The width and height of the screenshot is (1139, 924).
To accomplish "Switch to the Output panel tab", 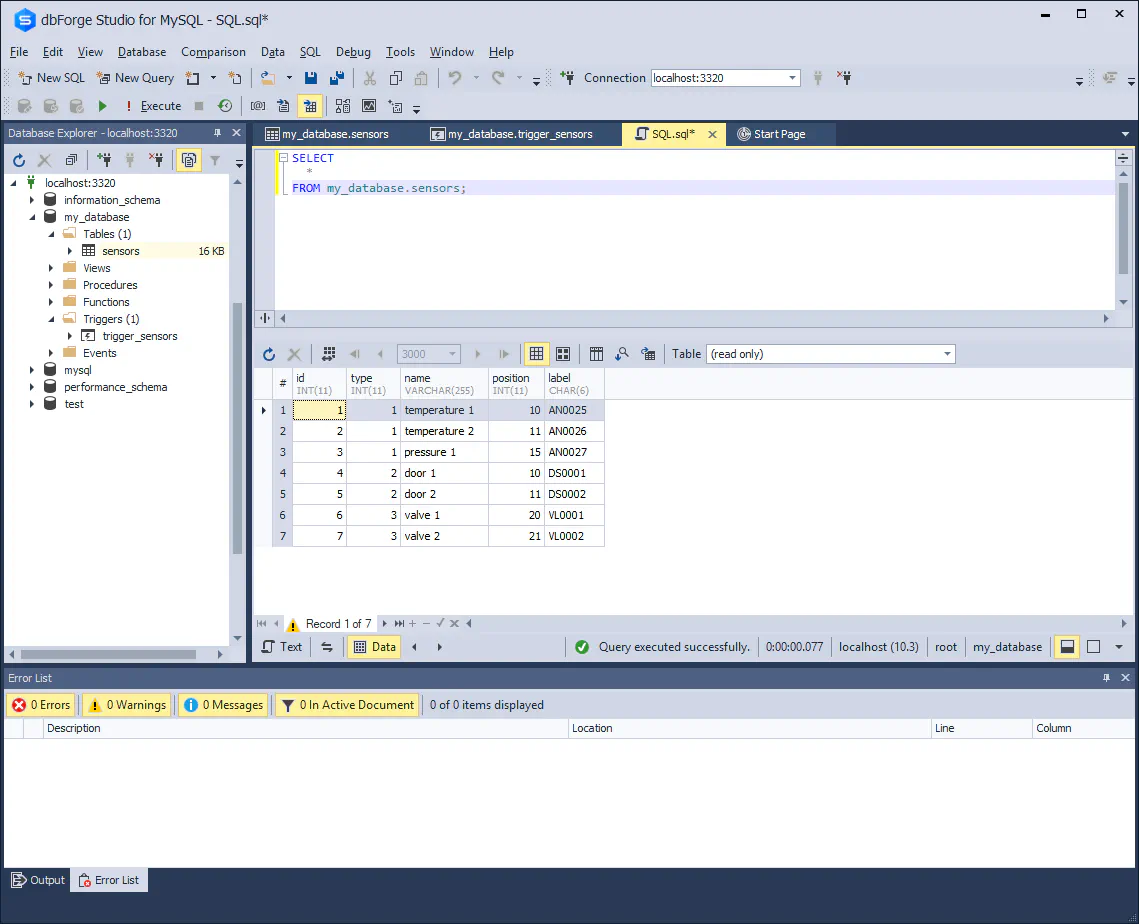I will (x=38, y=880).
